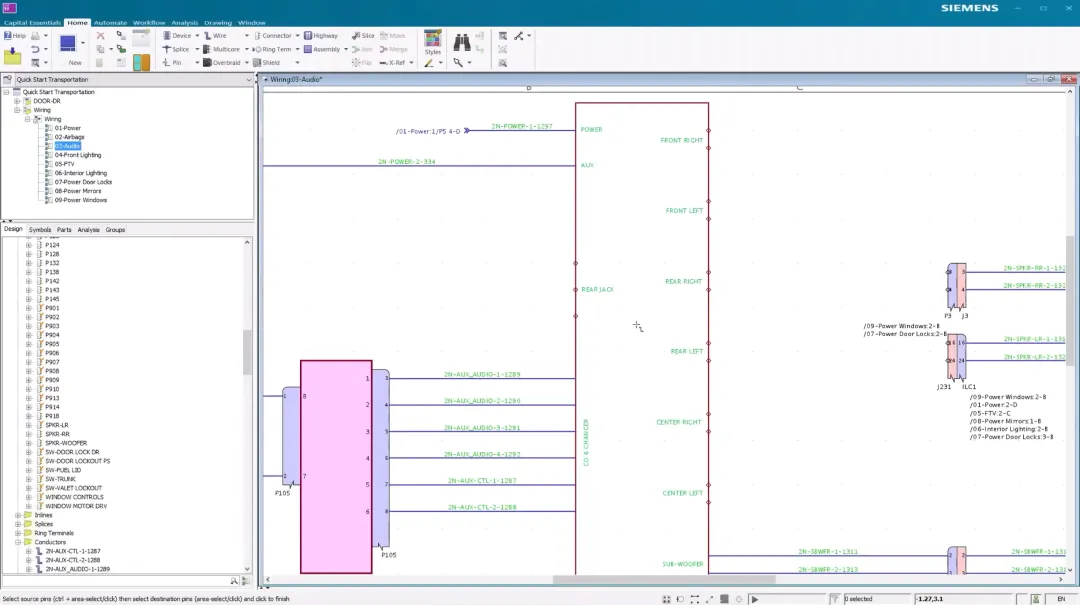Click the red delete X icon
The width and height of the screenshot is (1080, 605).
(x=101, y=35)
